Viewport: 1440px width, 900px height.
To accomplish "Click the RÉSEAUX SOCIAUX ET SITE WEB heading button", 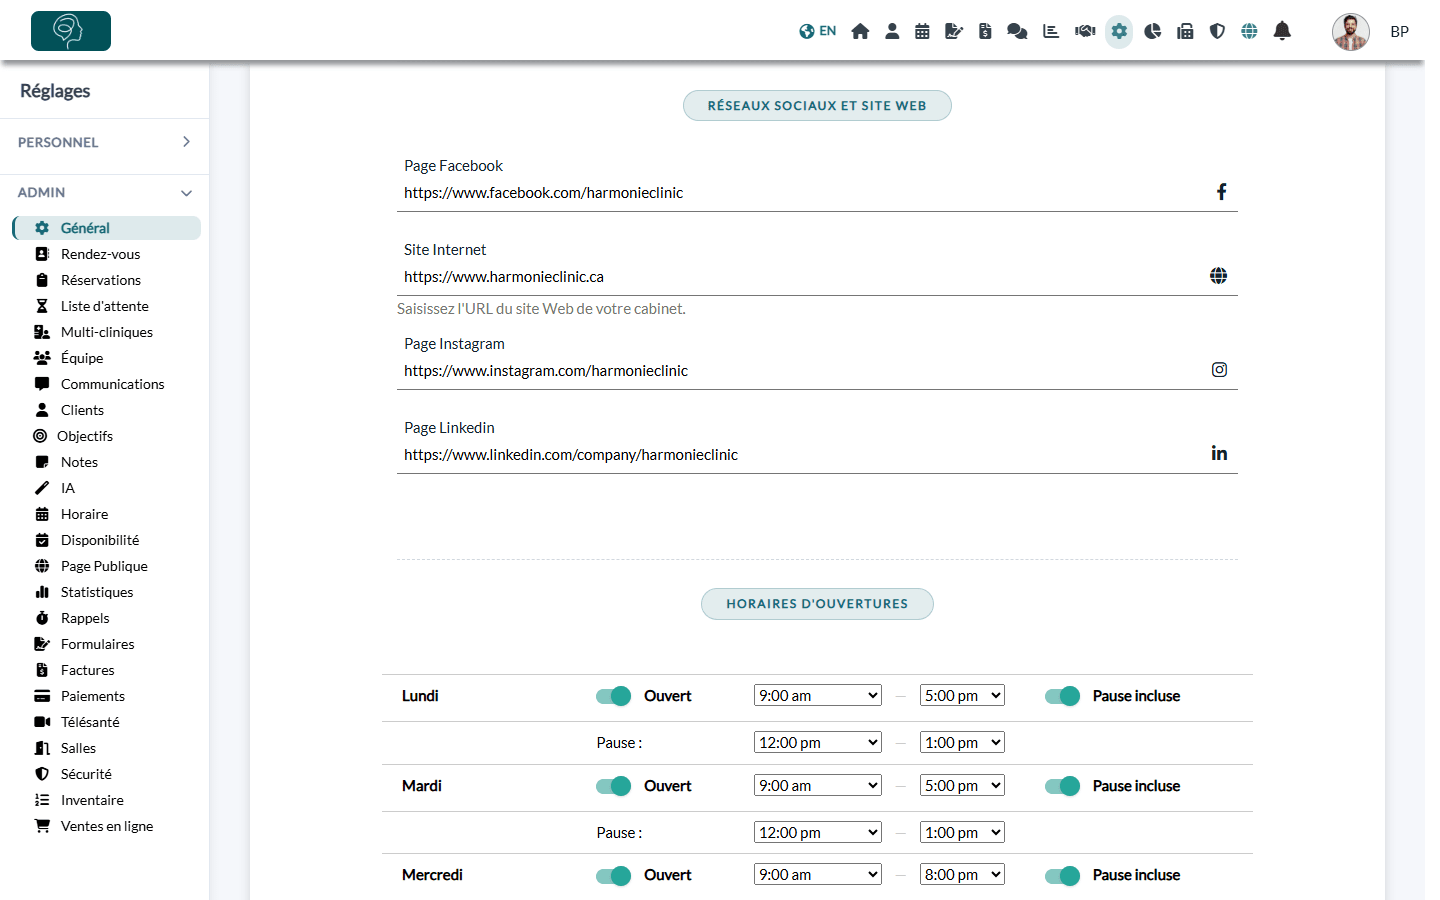I will [x=817, y=106].
